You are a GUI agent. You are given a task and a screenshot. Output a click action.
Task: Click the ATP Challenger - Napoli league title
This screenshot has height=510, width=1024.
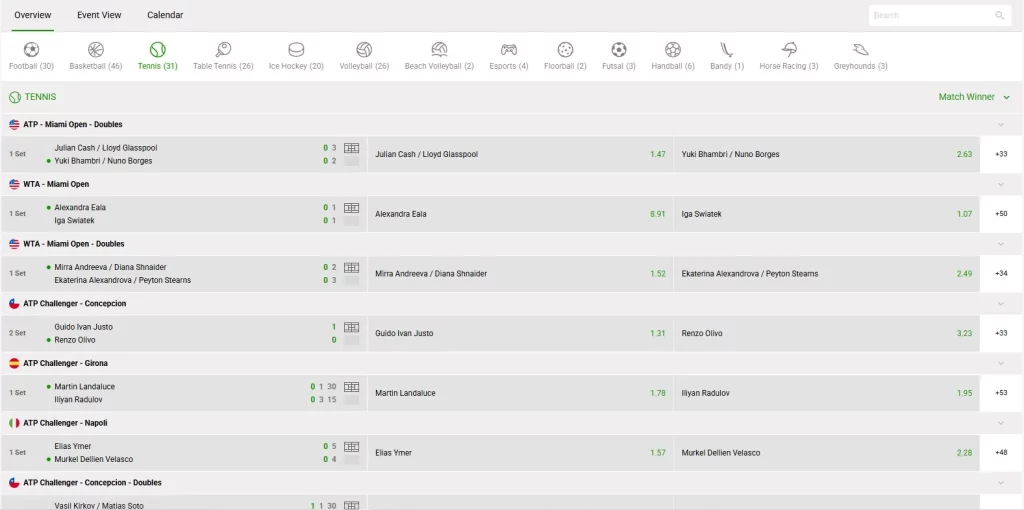coord(65,423)
